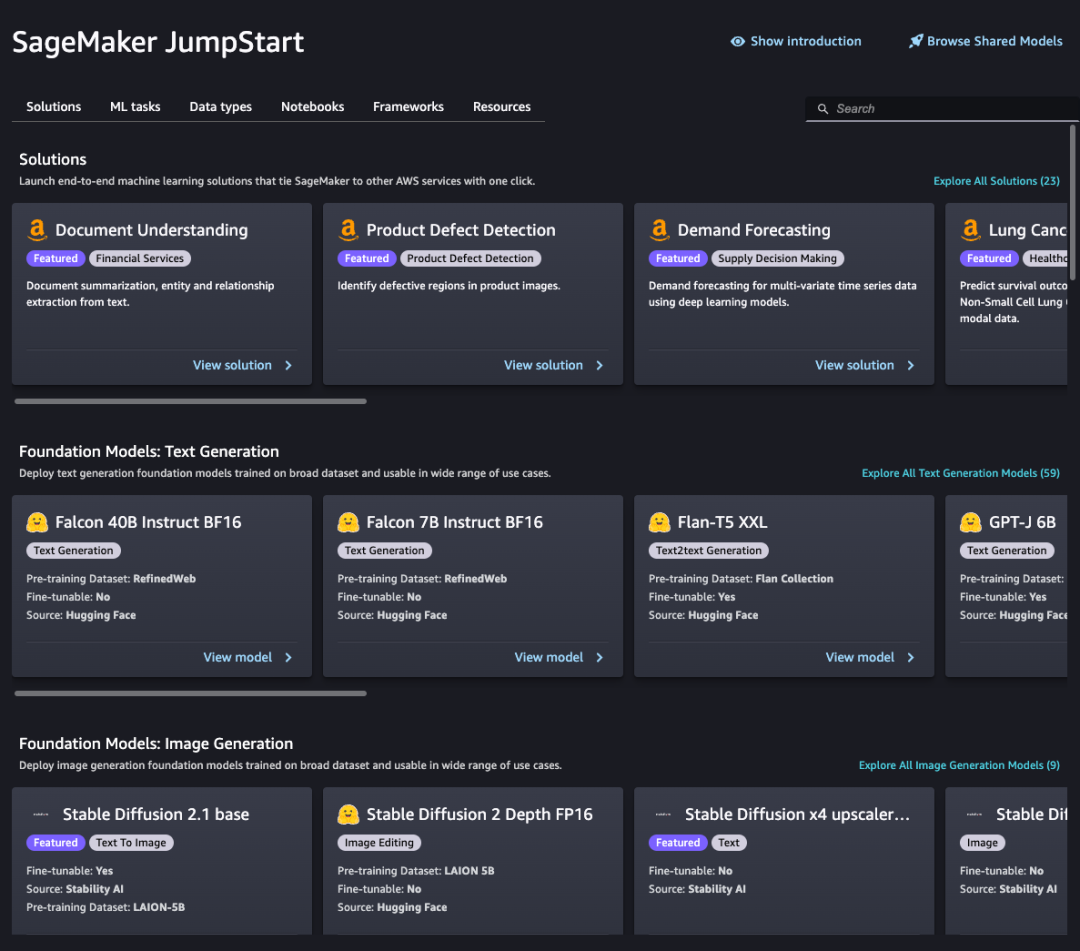Click the Foundation Models: Image Generation heading
This screenshot has height=951, width=1080.
[x=156, y=744]
